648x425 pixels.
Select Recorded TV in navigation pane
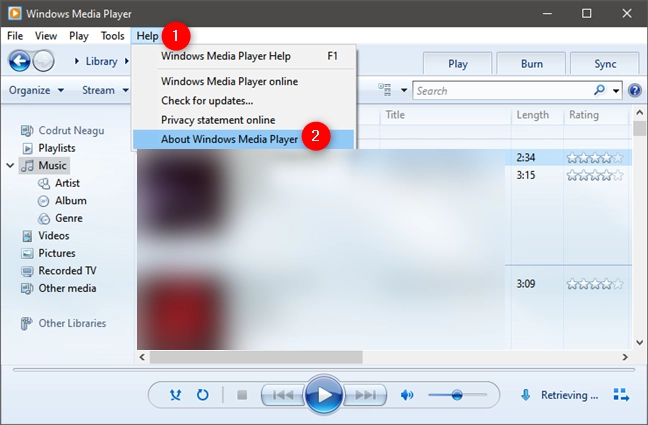coord(59,271)
